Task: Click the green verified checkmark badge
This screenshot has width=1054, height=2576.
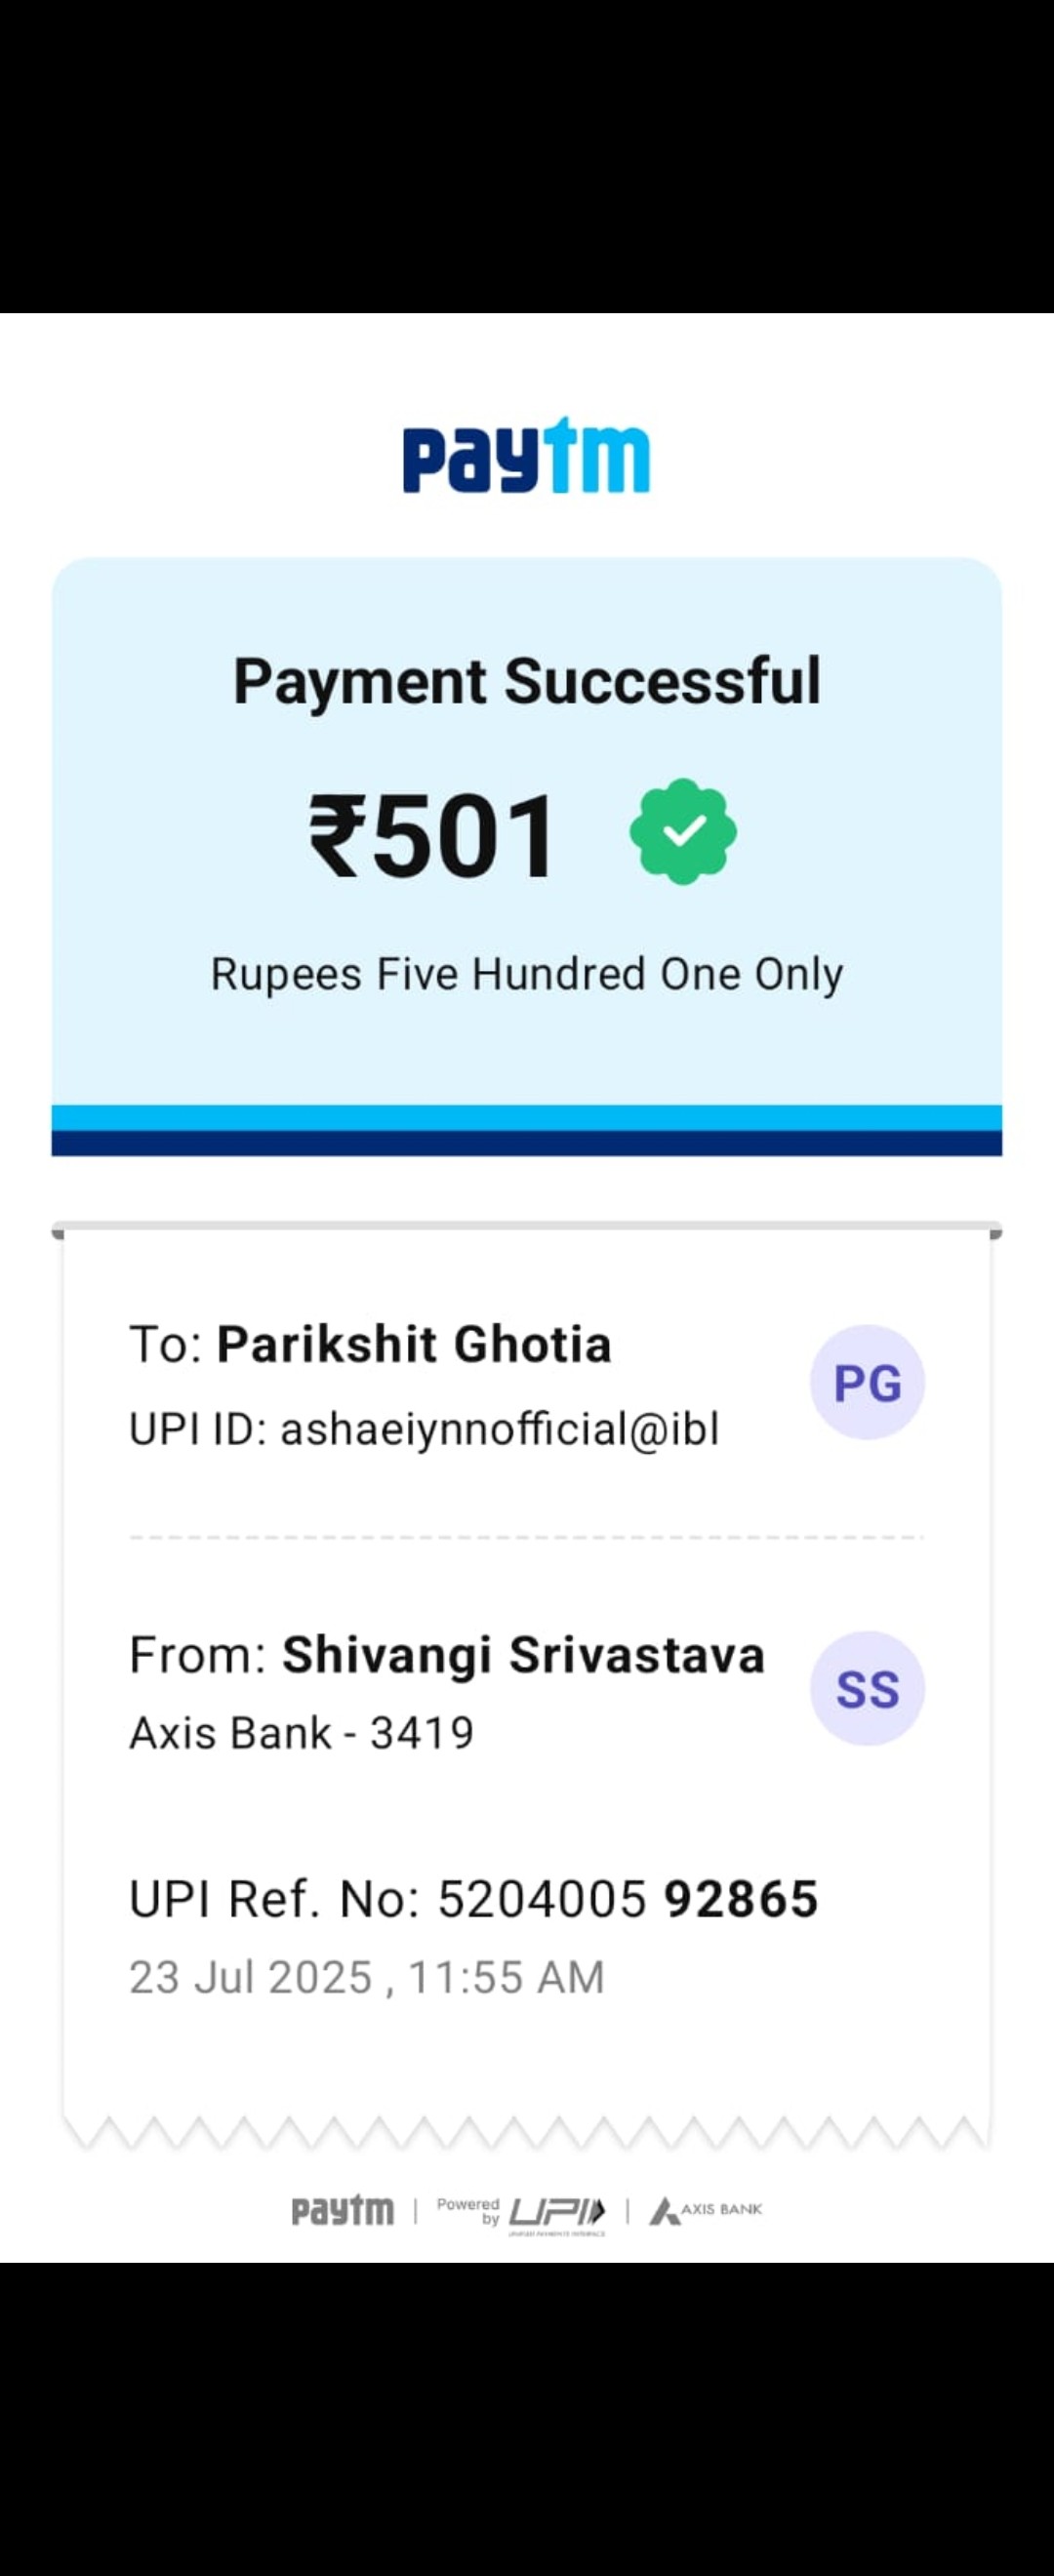Action: tap(683, 831)
